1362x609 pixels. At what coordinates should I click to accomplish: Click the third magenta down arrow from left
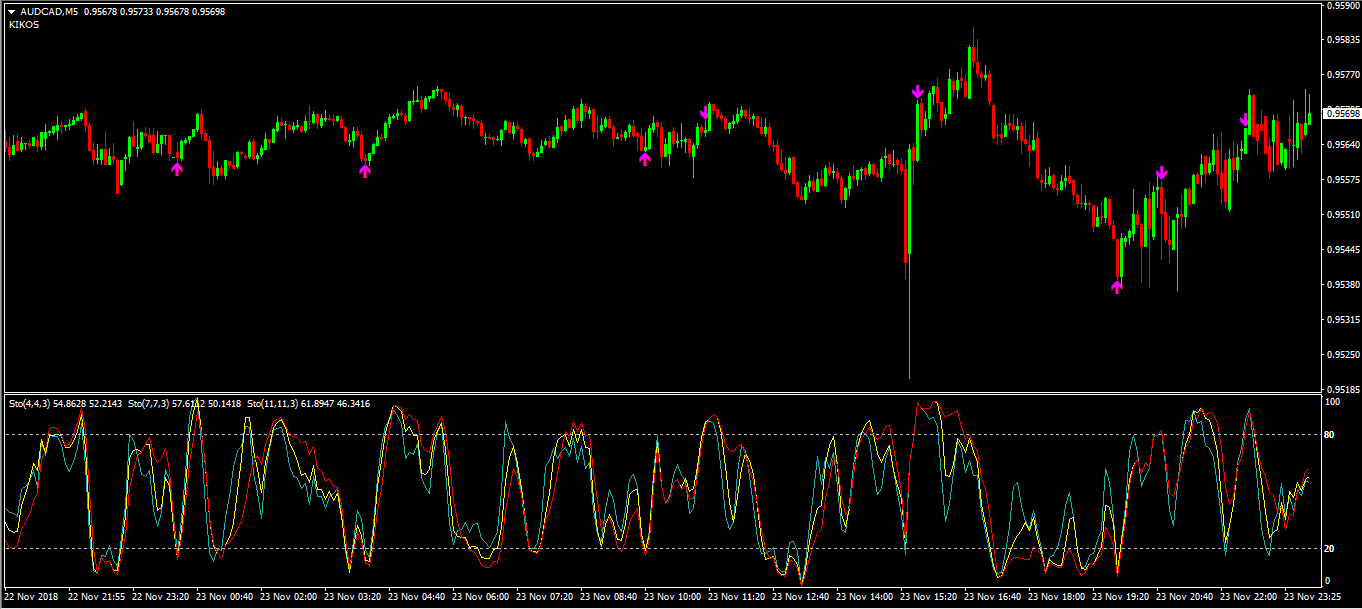point(1161,173)
